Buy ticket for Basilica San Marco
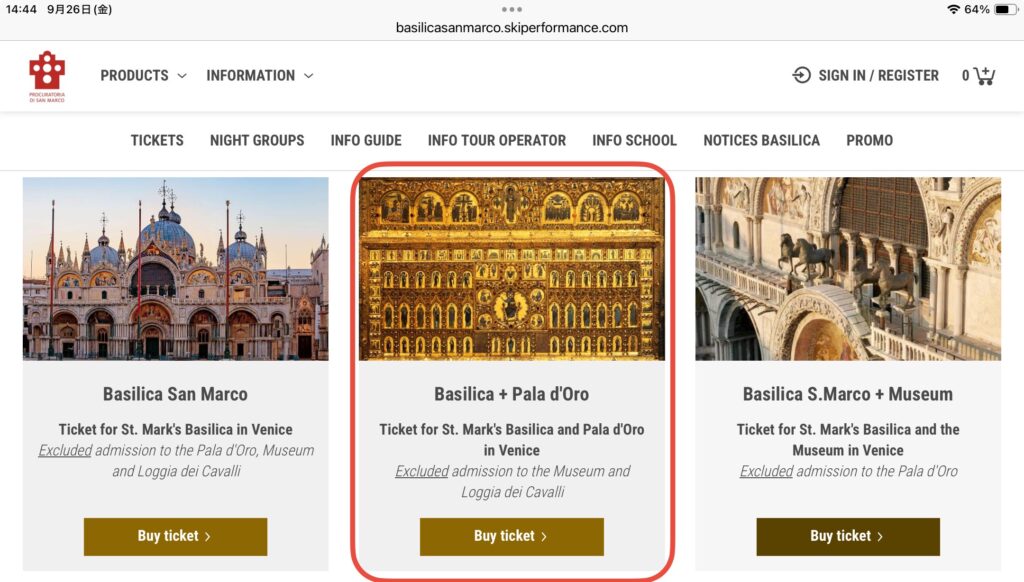The image size is (1024, 582). pos(175,536)
